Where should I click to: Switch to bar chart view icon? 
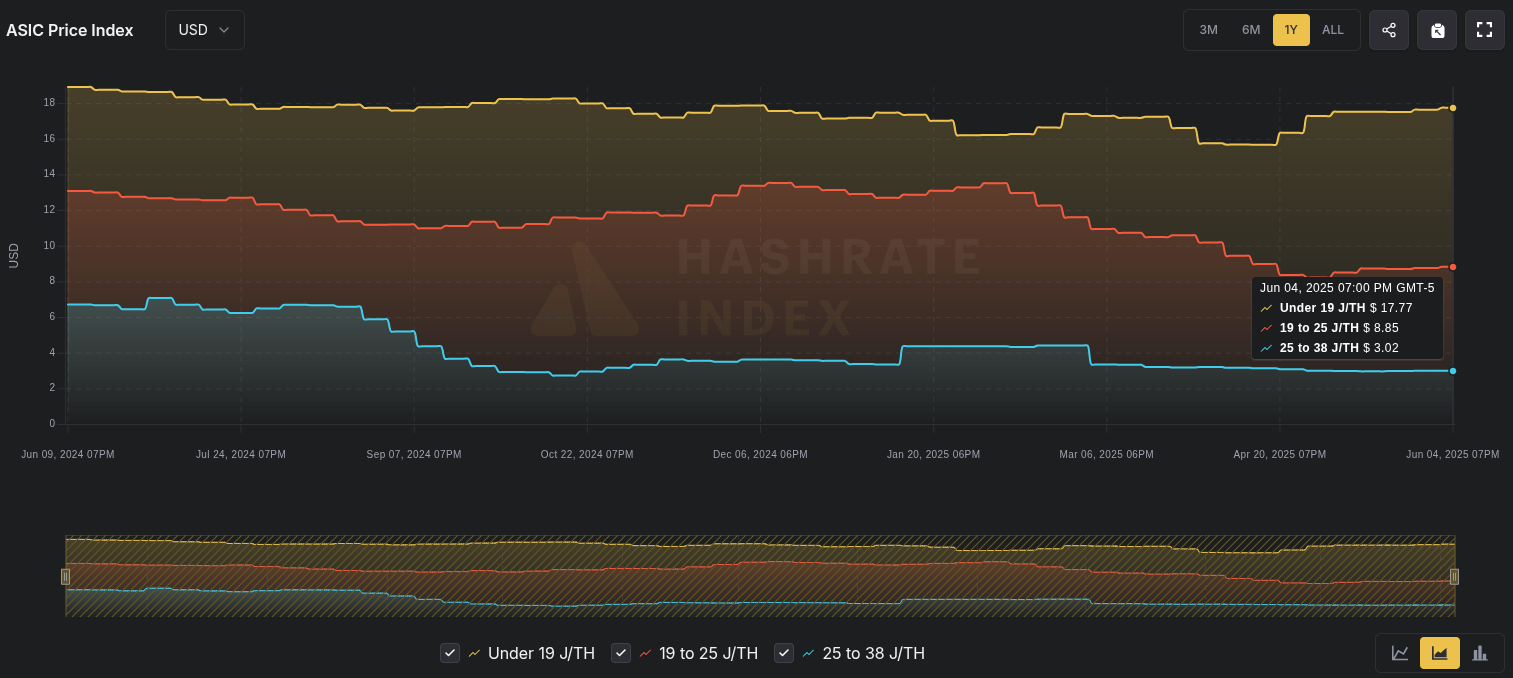[1479, 653]
